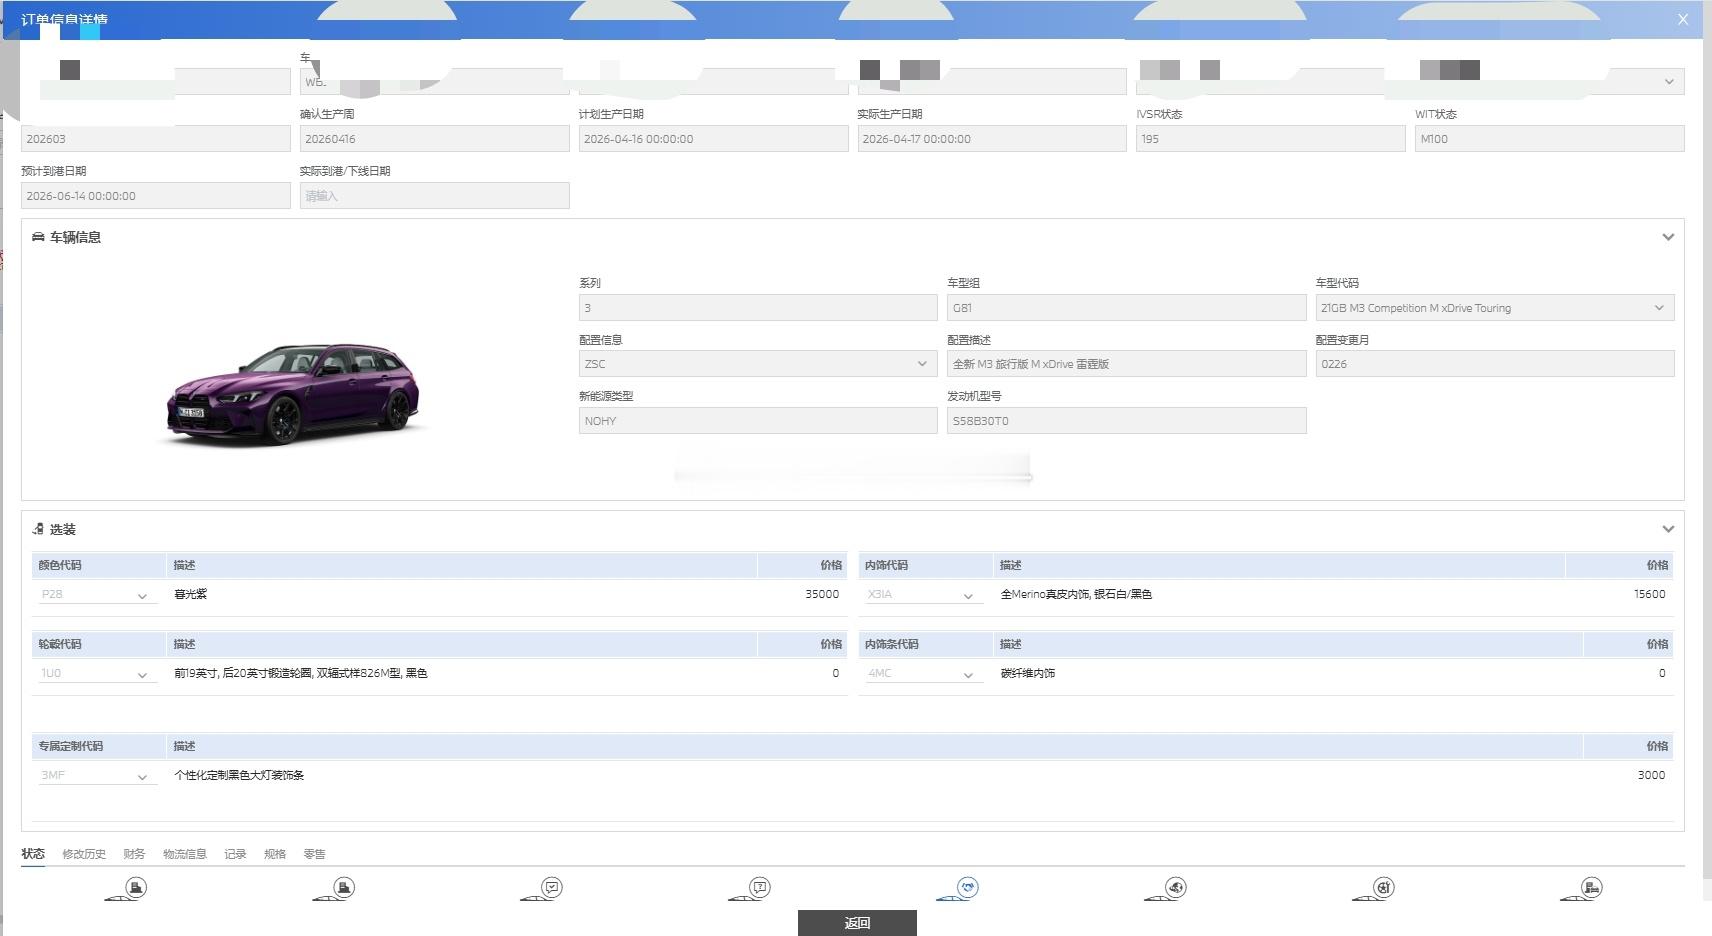This screenshot has height=936, width=1712.
Task: Click the 实际到港/下线日期 input field
Action: click(x=435, y=196)
